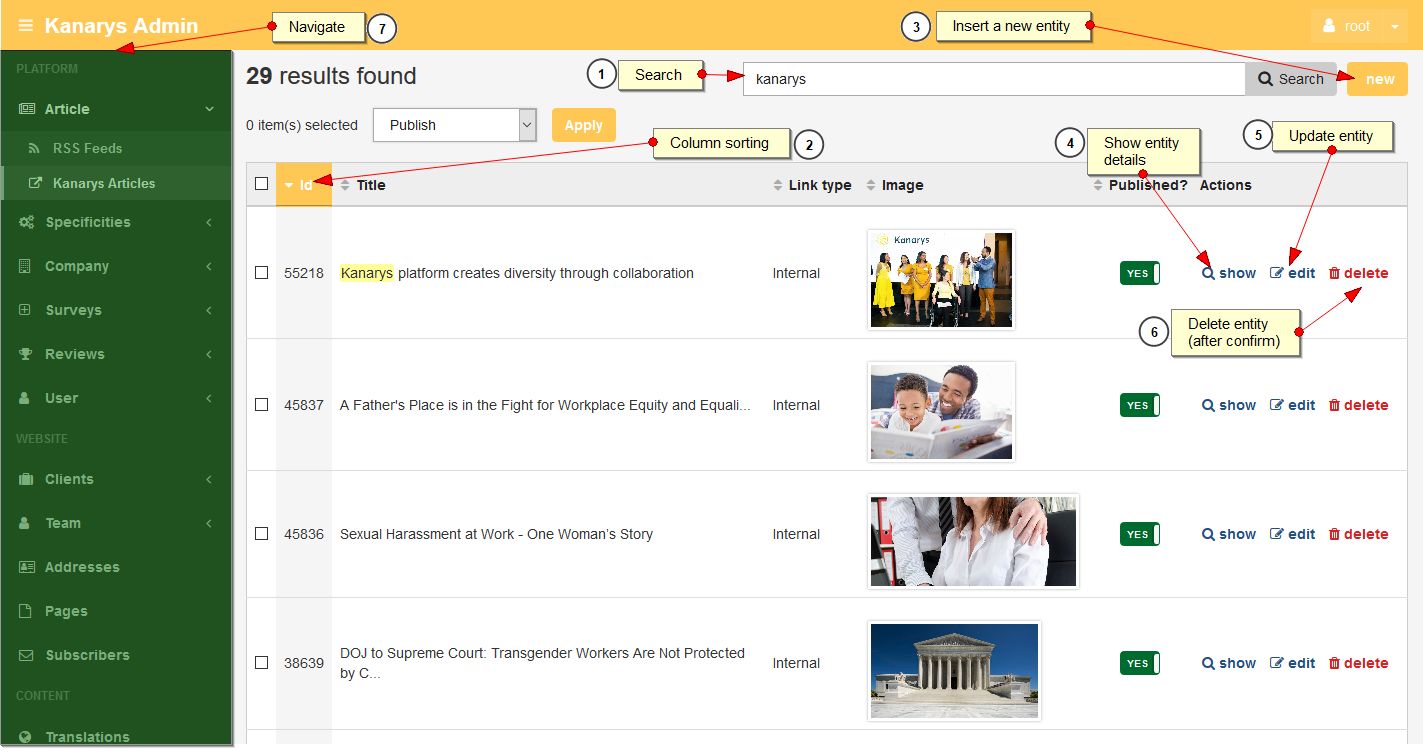
Task: Toggle Published switch for article 38639
Action: point(1140,663)
